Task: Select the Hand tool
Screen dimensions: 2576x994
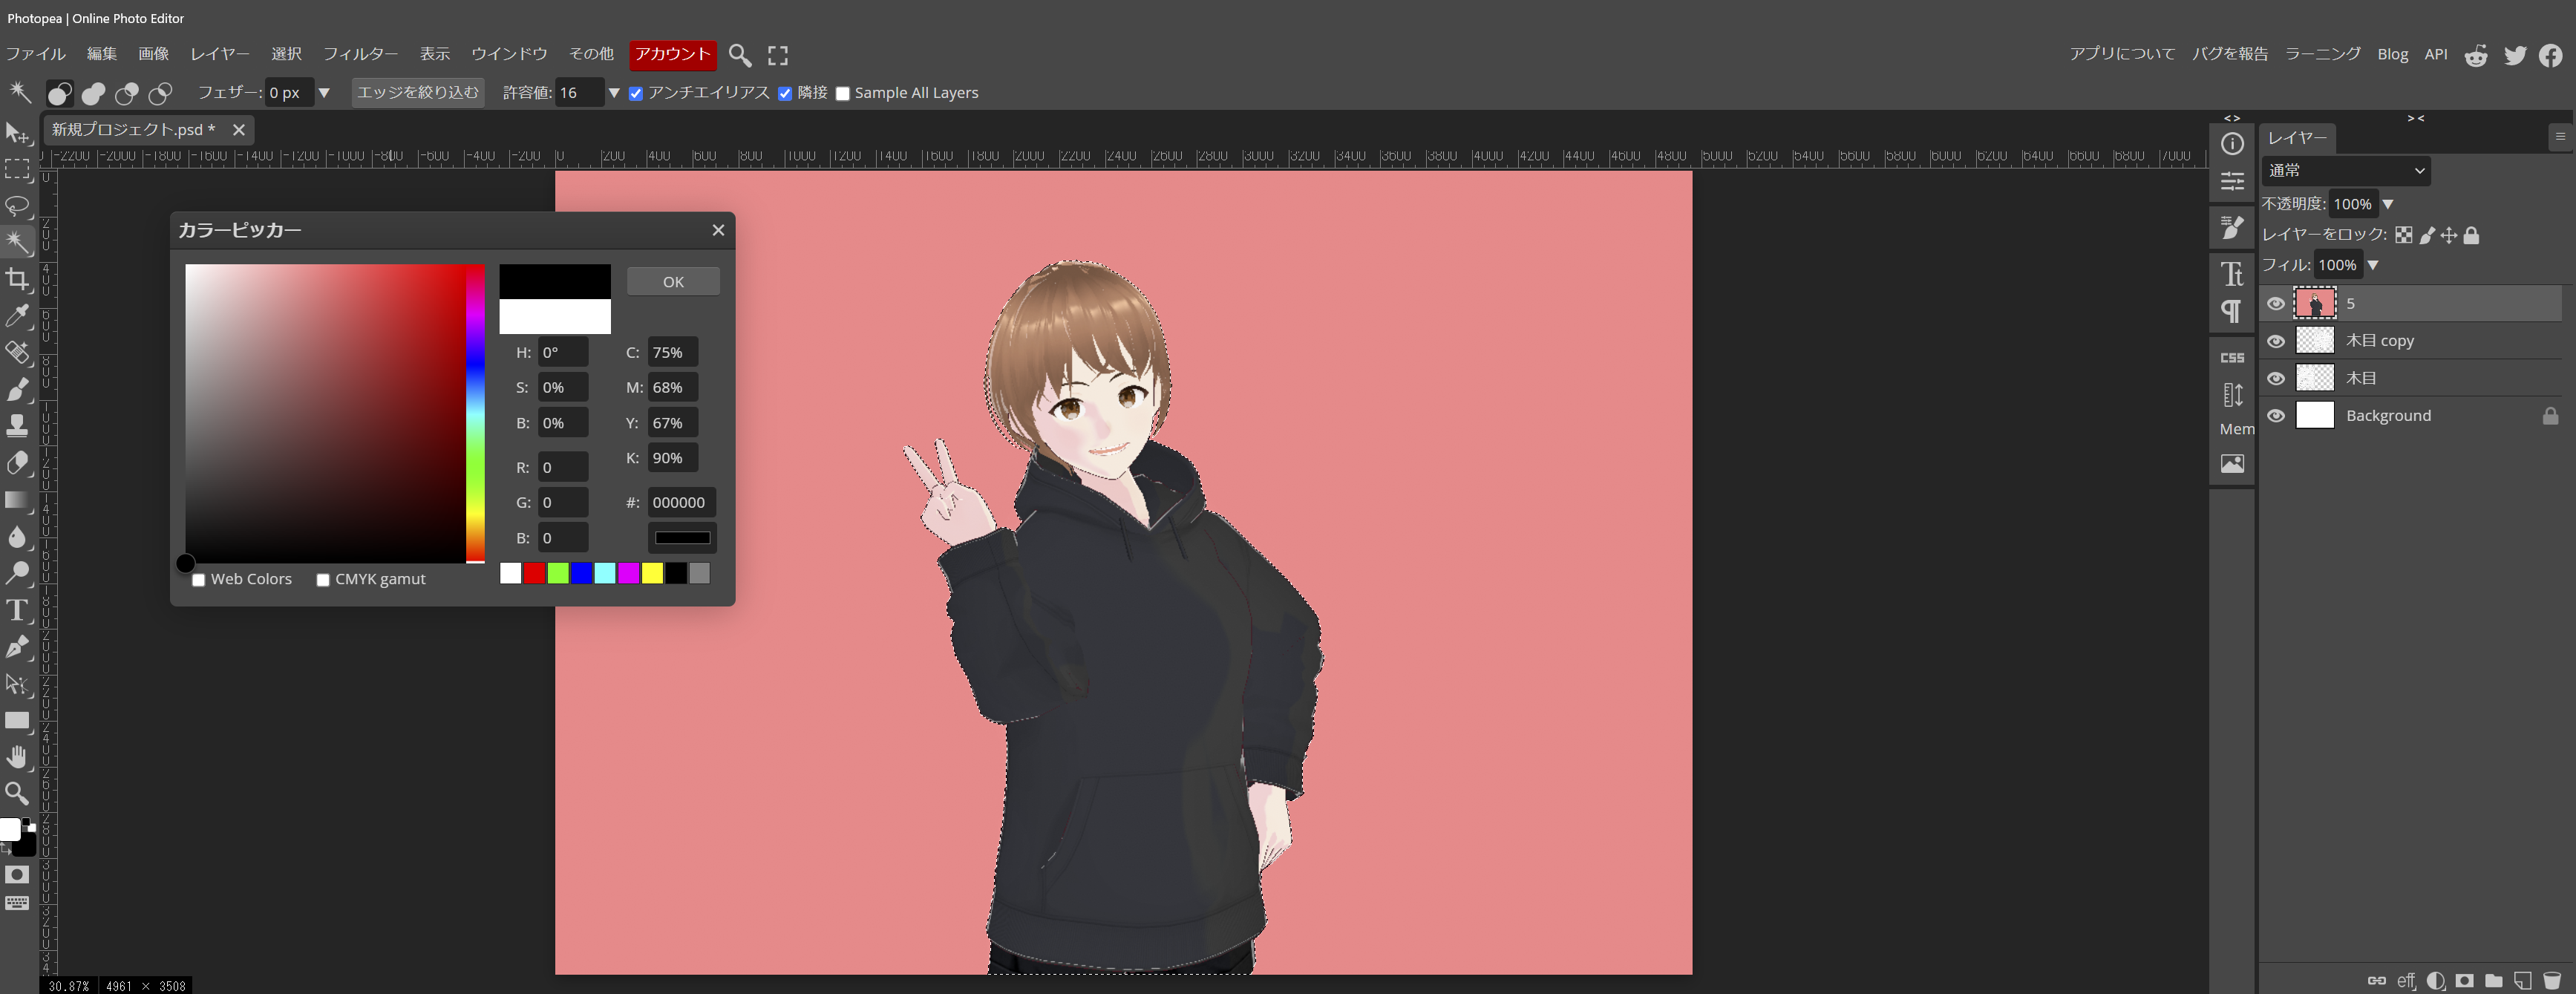Action: [x=17, y=757]
